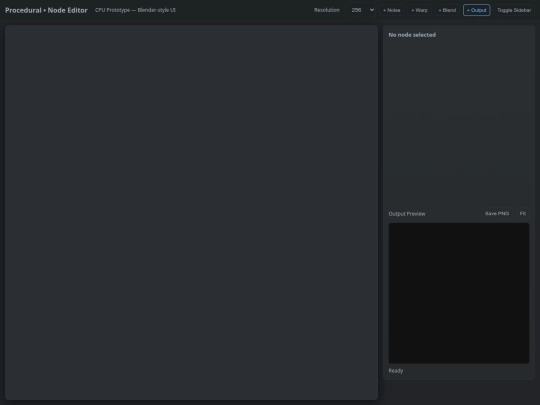The image size is (540, 405).
Task: Select the 'No node selected' heading
Action: pyautogui.click(x=412, y=35)
